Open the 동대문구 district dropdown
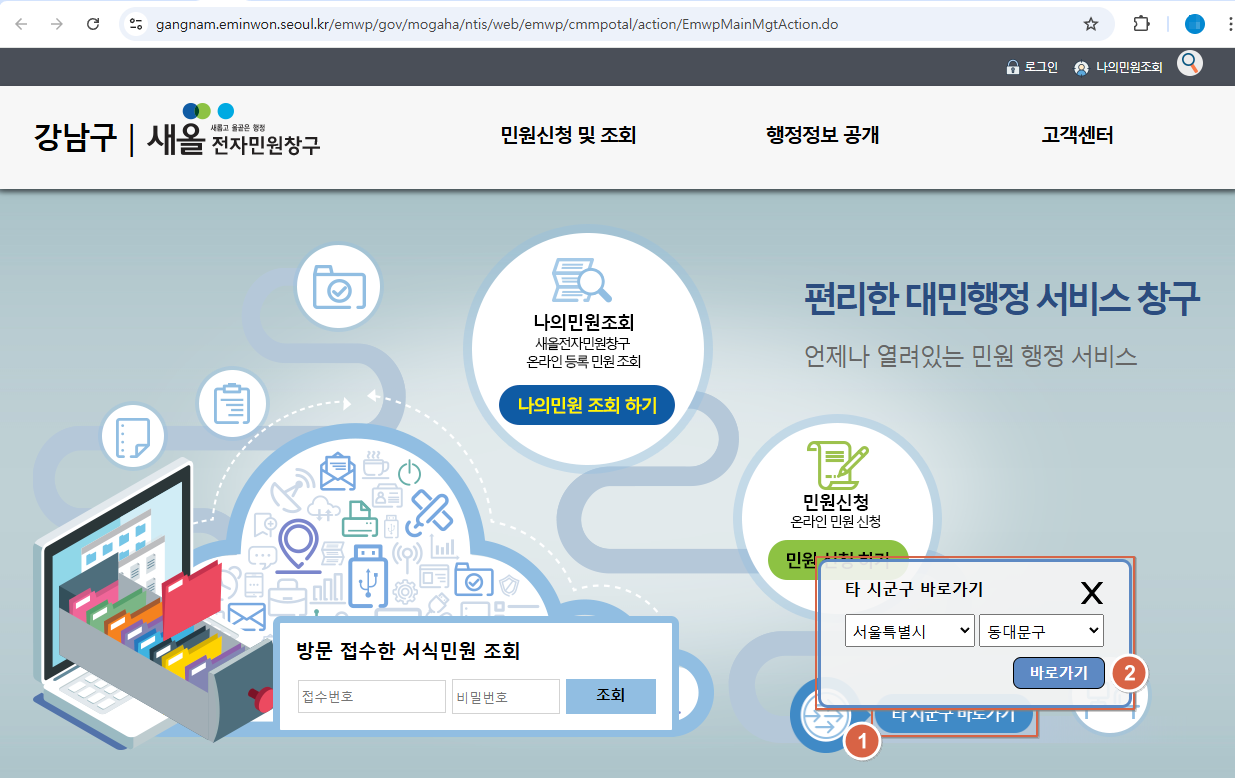The width and height of the screenshot is (1235, 778). point(1043,630)
